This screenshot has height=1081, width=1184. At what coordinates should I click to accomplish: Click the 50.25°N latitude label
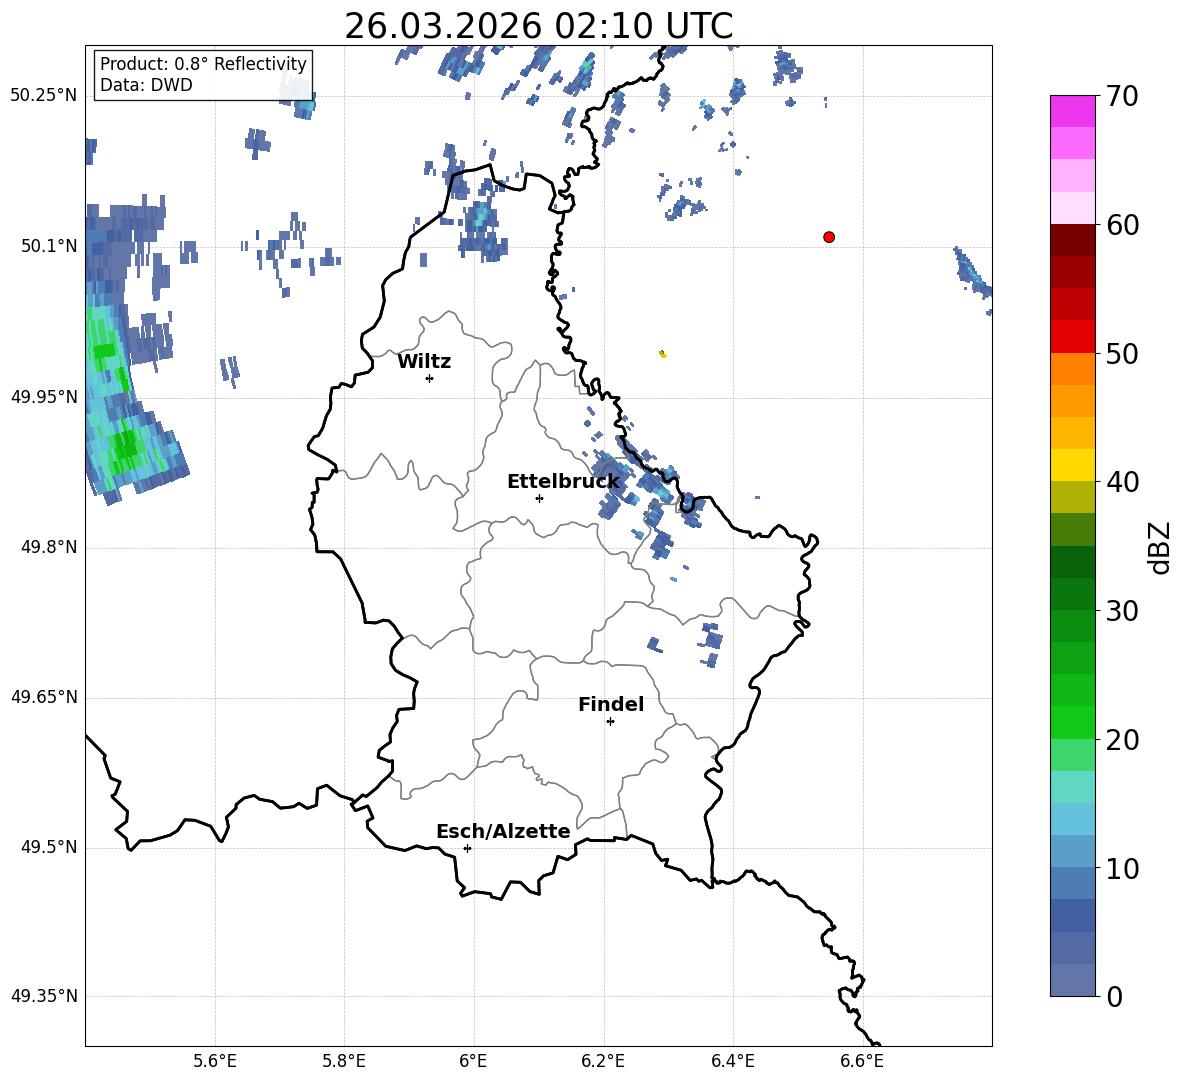[x=44, y=95]
